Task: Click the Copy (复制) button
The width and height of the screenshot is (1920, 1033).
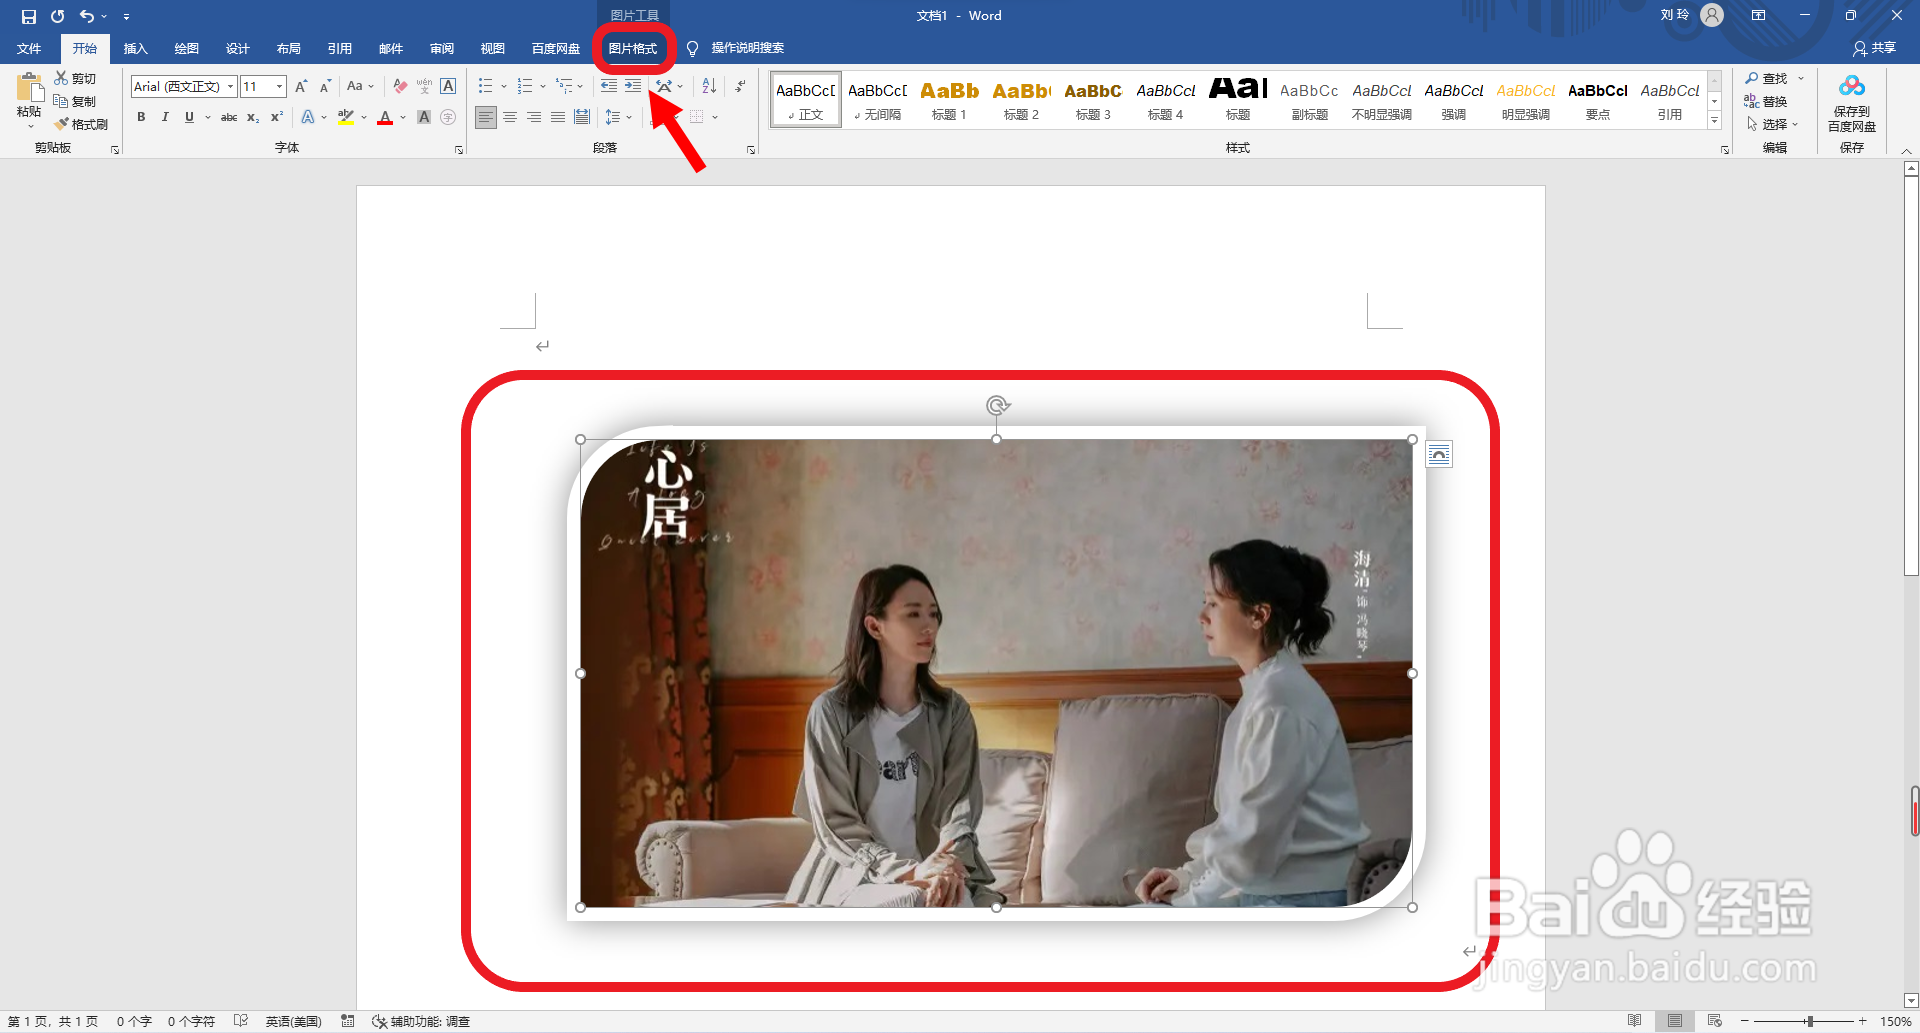Action: pyautogui.click(x=75, y=101)
